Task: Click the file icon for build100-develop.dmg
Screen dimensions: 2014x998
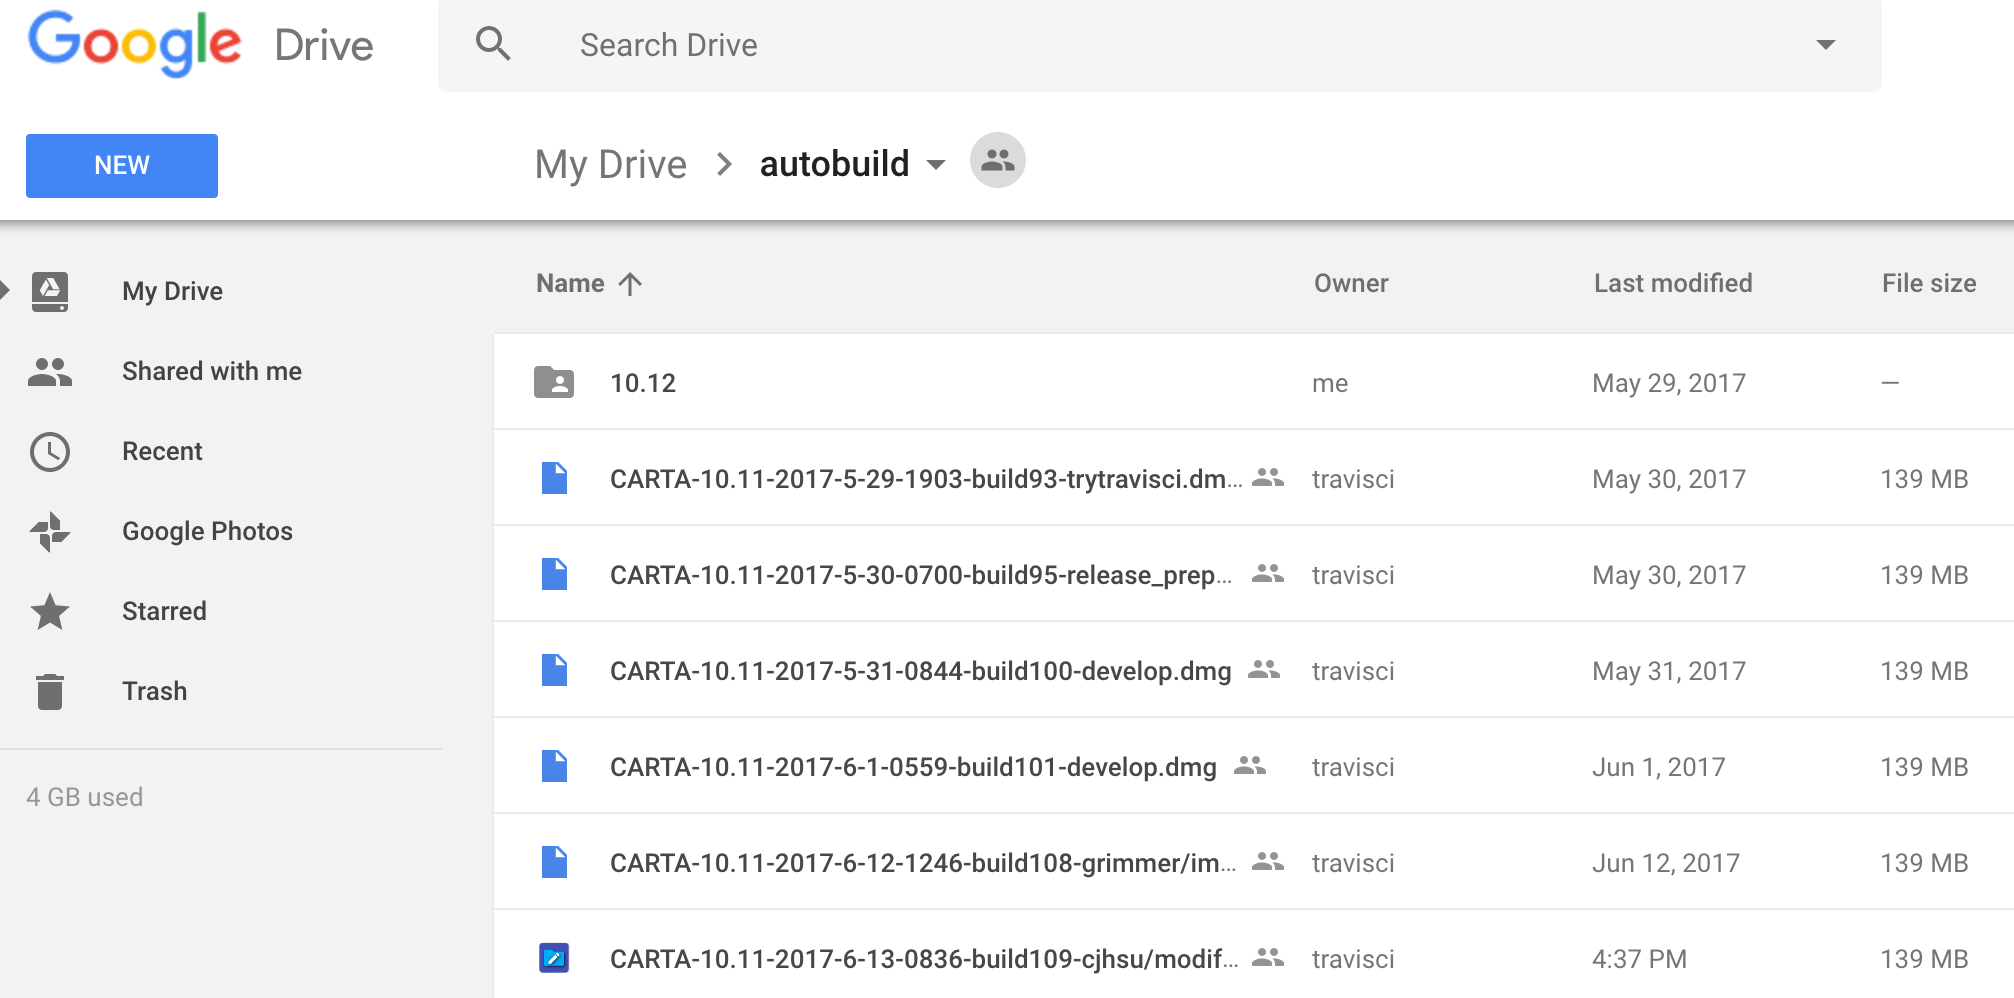Action: point(554,670)
